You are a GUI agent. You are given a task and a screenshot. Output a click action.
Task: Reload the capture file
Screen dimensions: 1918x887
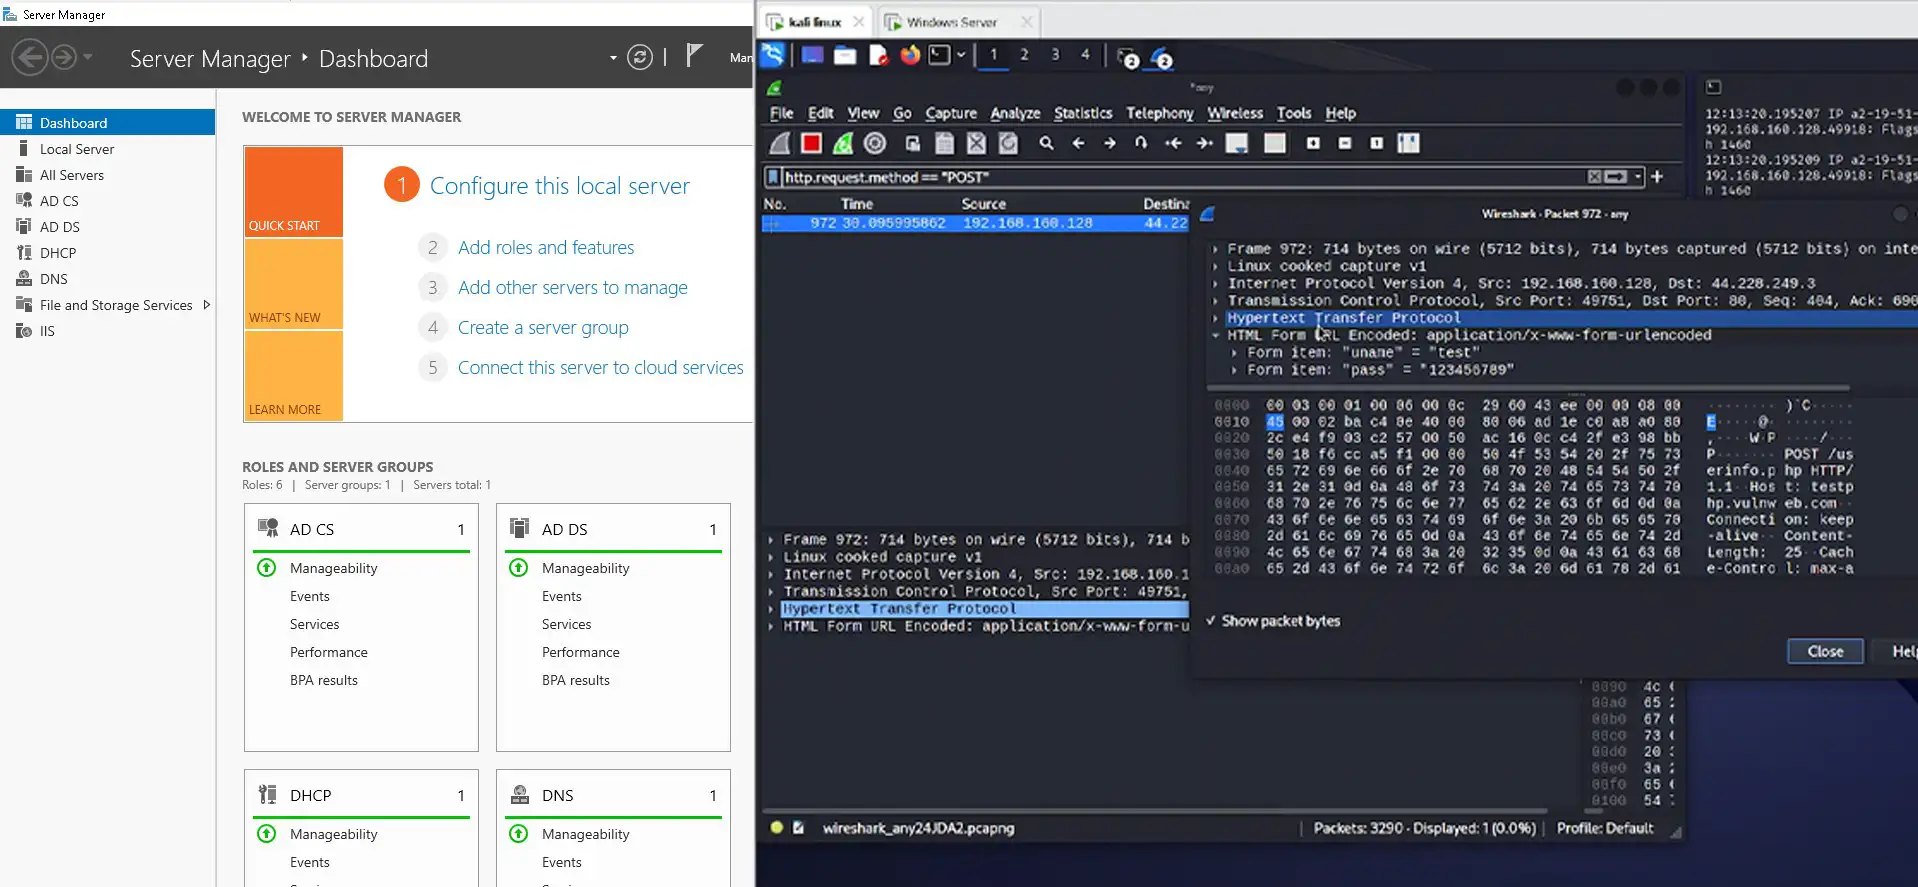(x=1008, y=144)
